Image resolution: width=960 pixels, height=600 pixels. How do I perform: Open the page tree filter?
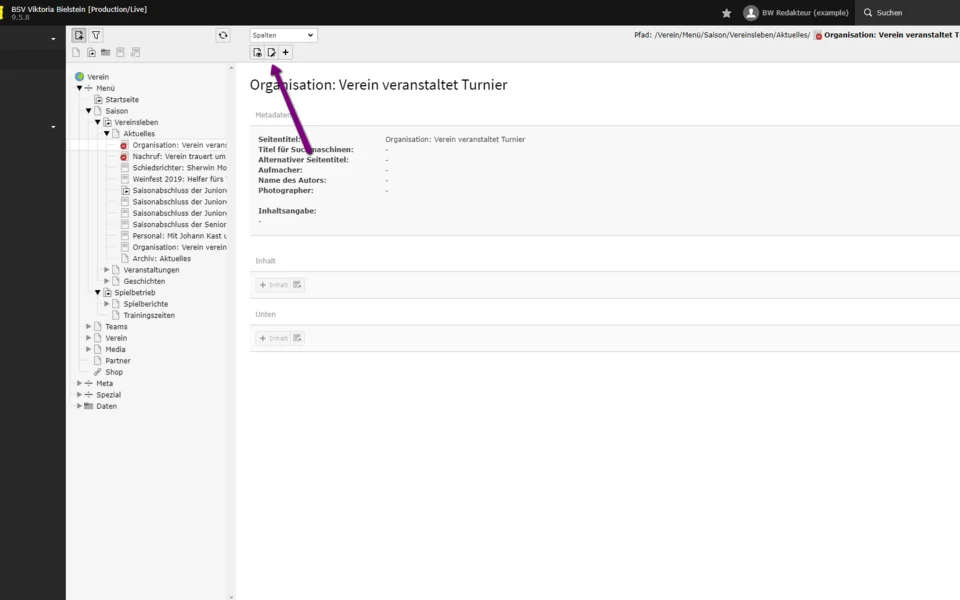coord(96,35)
